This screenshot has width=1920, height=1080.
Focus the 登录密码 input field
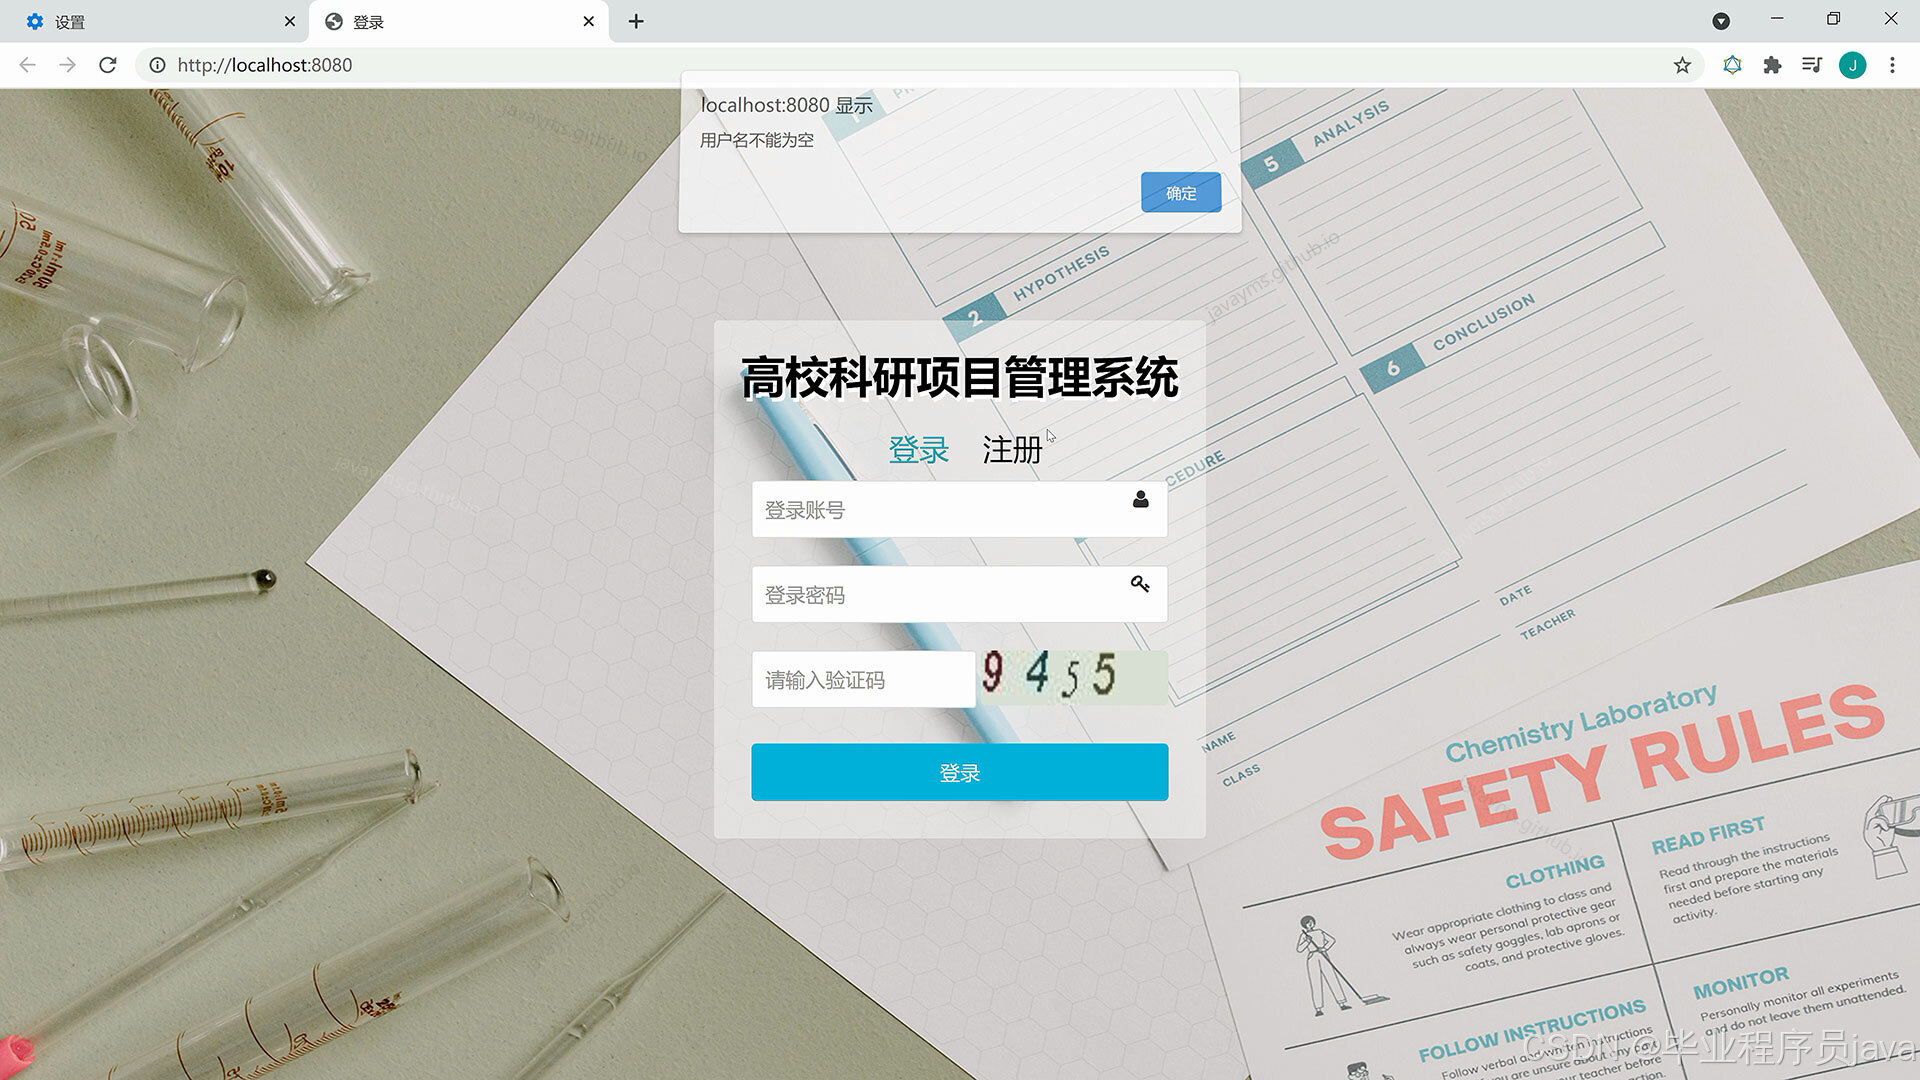[x=959, y=595]
